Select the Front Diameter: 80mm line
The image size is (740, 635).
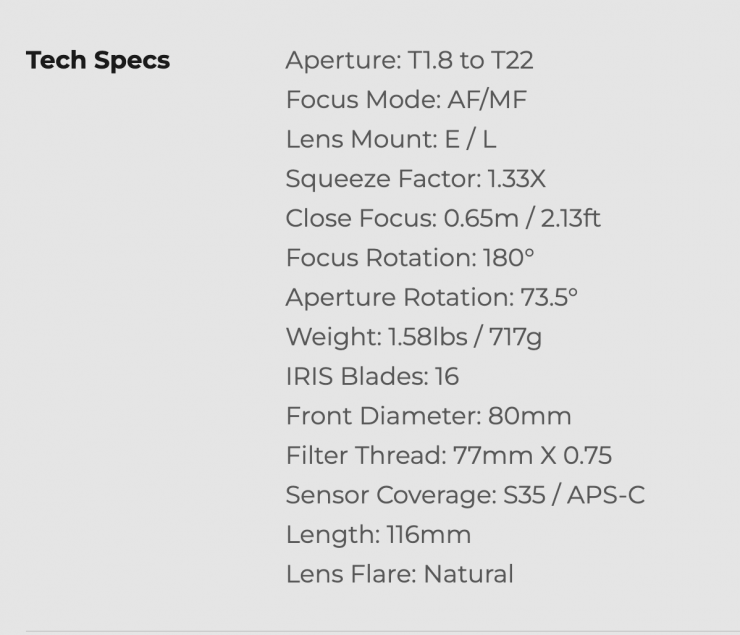pyautogui.click(x=428, y=416)
